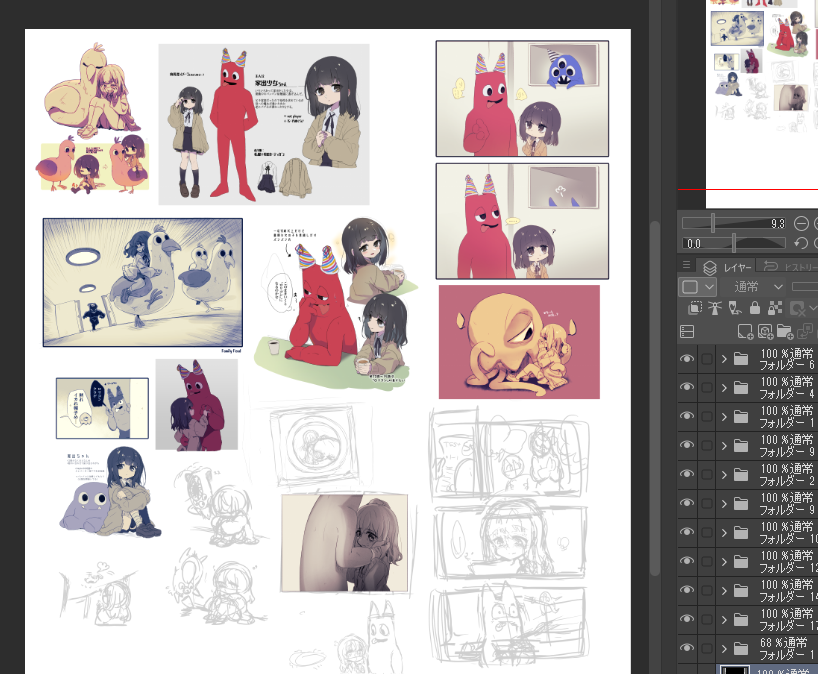818x674 pixels.
Task: Tick the checkbox beside フォルダー 2
Action: pos(707,474)
